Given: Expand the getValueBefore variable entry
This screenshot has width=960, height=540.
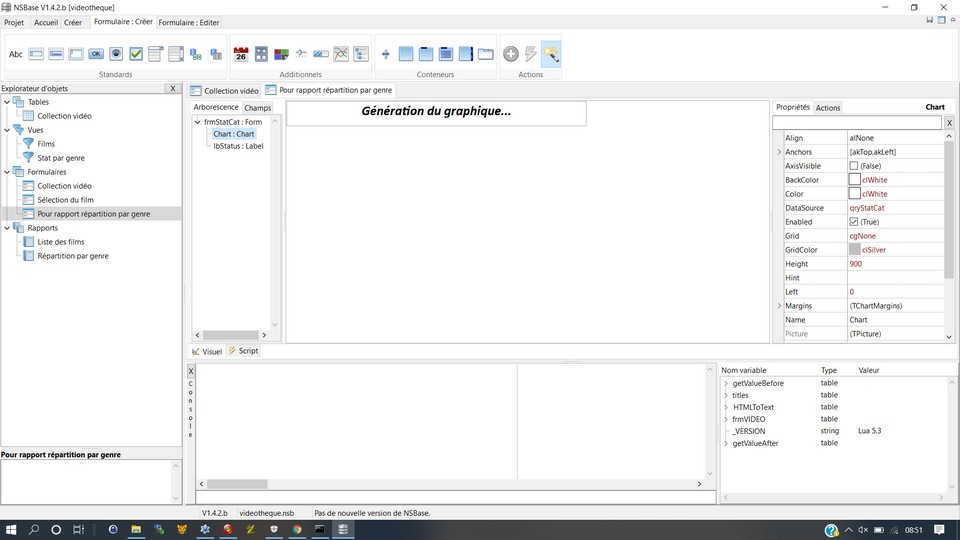Looking at the screenshot, I should click(x=726, y=383).
